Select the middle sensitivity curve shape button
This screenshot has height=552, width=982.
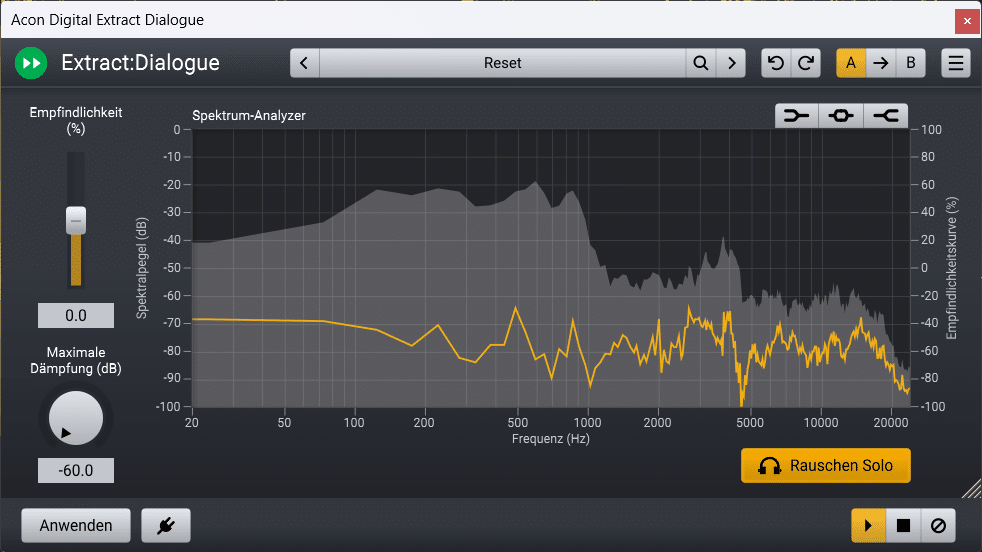click(840, 116)
